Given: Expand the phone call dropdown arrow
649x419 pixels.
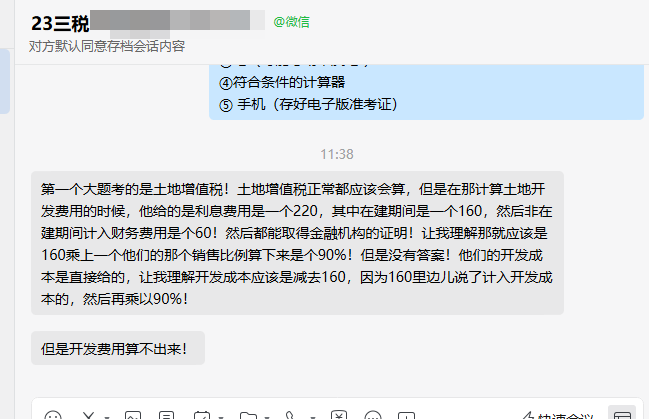Looking at the screenshot, I should pyautogui.click(x=313, y=417).
